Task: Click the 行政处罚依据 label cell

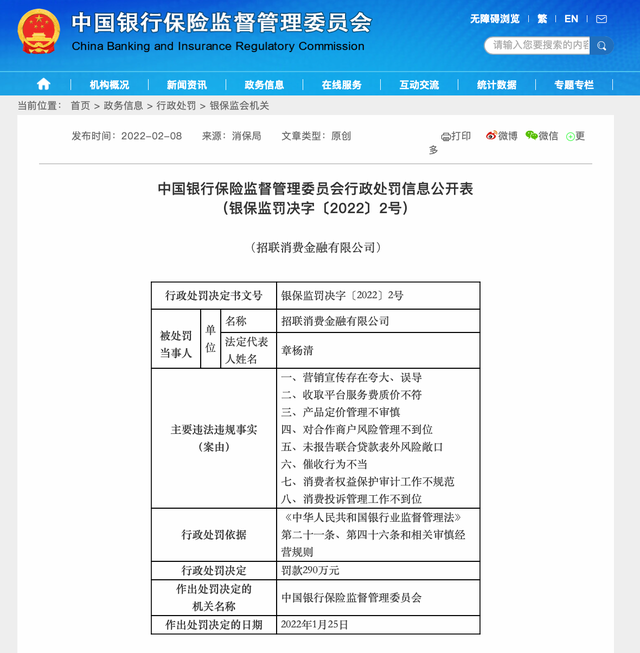Action: click(214, 535)
